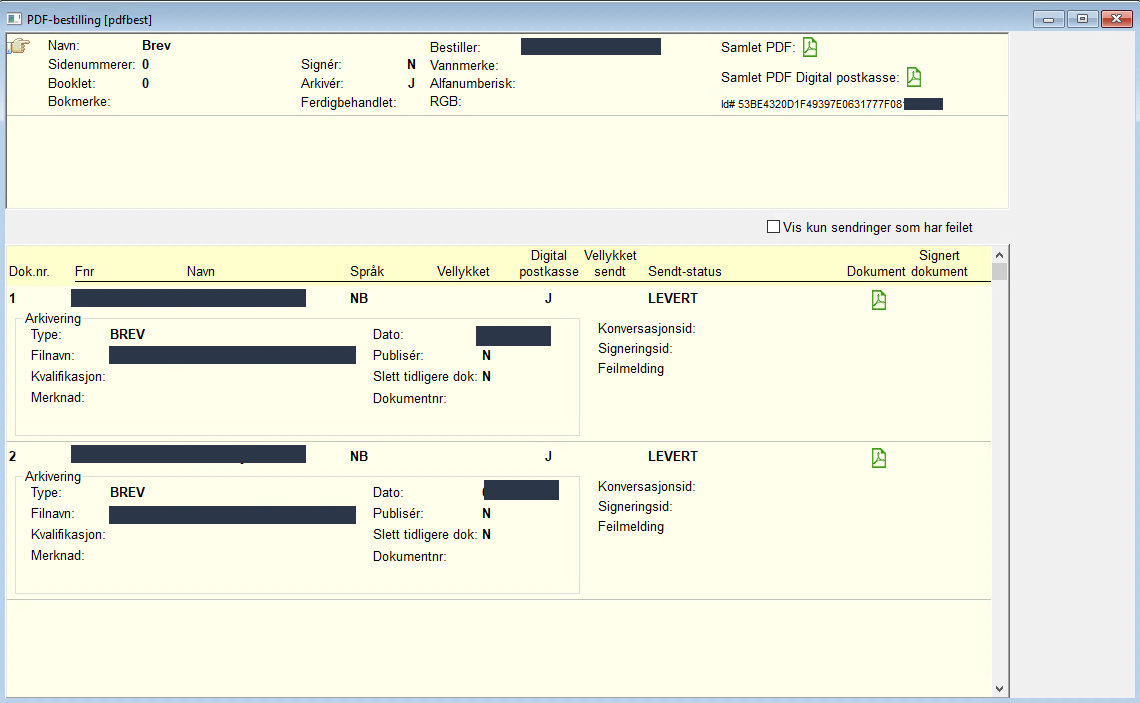Click the Merknad label in row 2

[57, 555]
